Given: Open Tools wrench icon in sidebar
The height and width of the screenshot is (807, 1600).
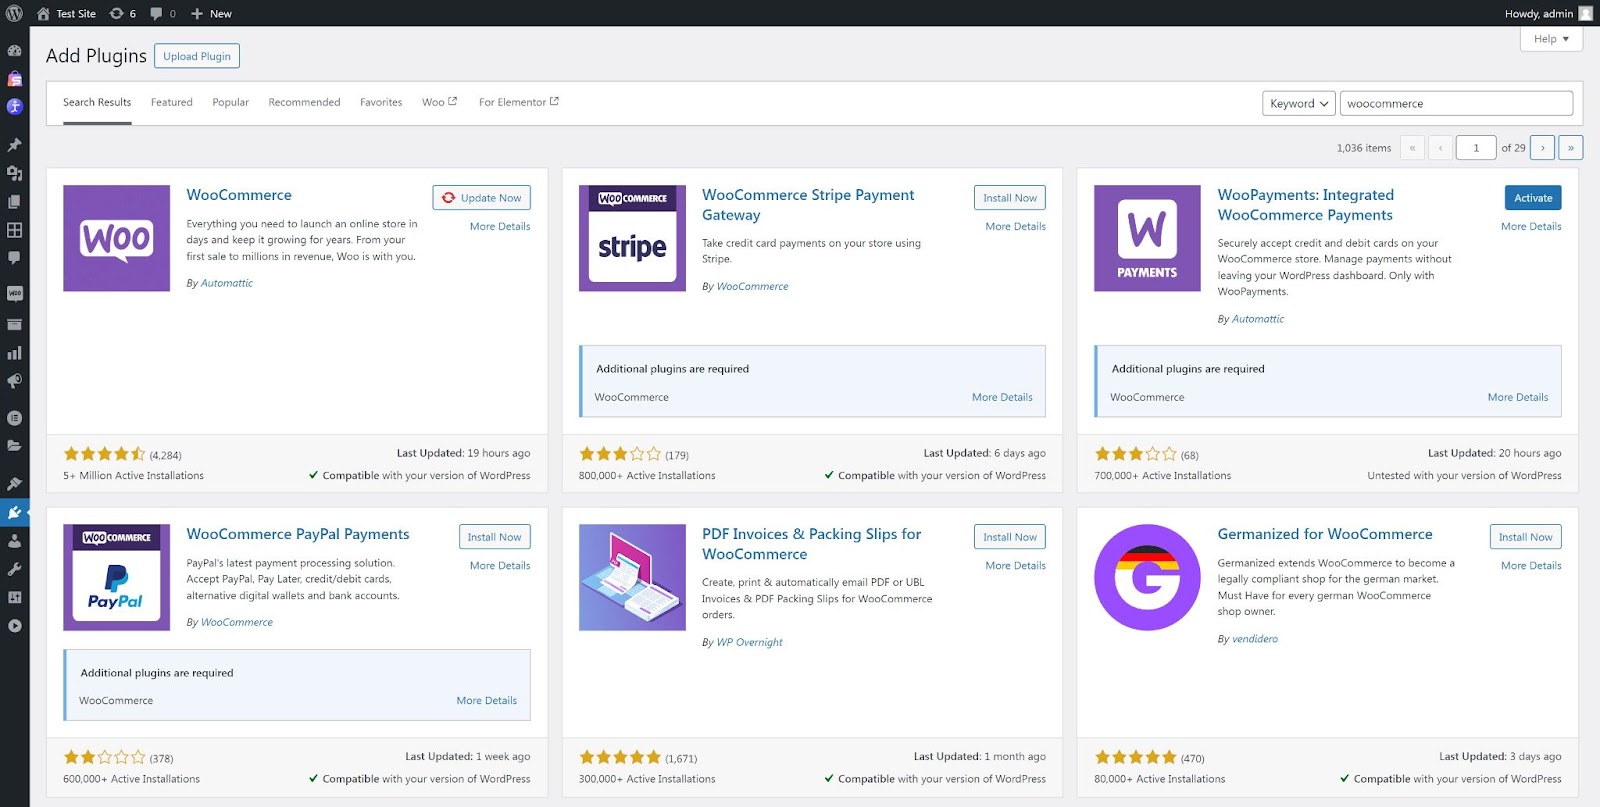Looking at the screenshot, I should click(x=14, y=569).
